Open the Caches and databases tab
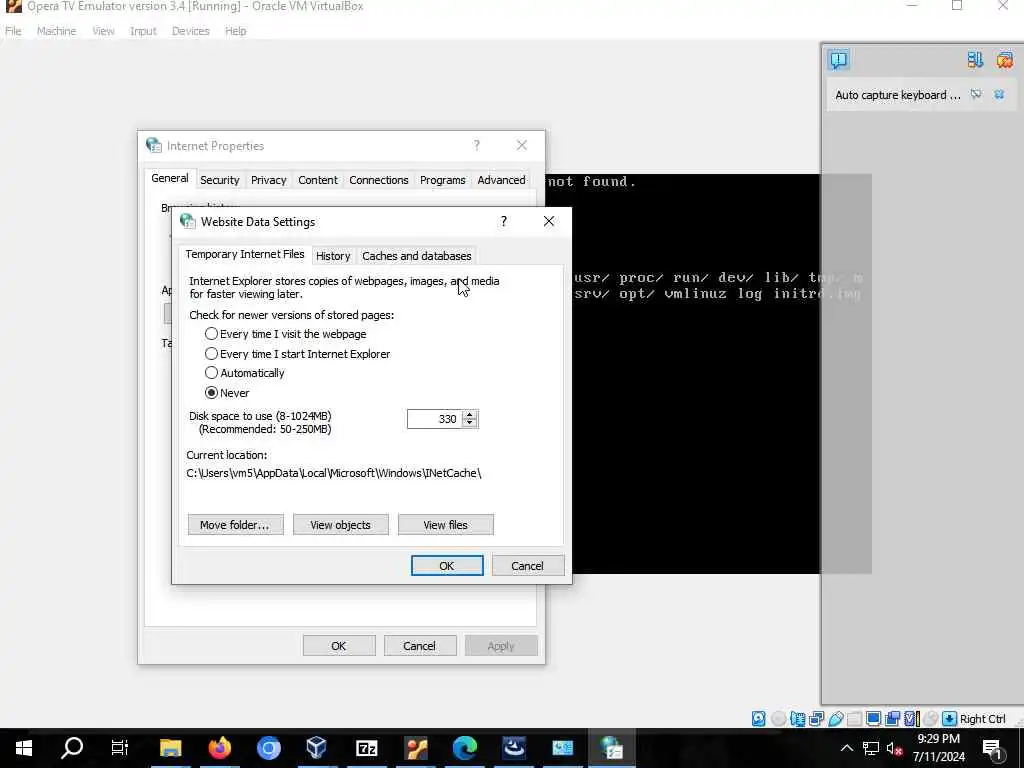Image resolution: width=1024 pixels, height=768 pixels. [x=417, y=256]
